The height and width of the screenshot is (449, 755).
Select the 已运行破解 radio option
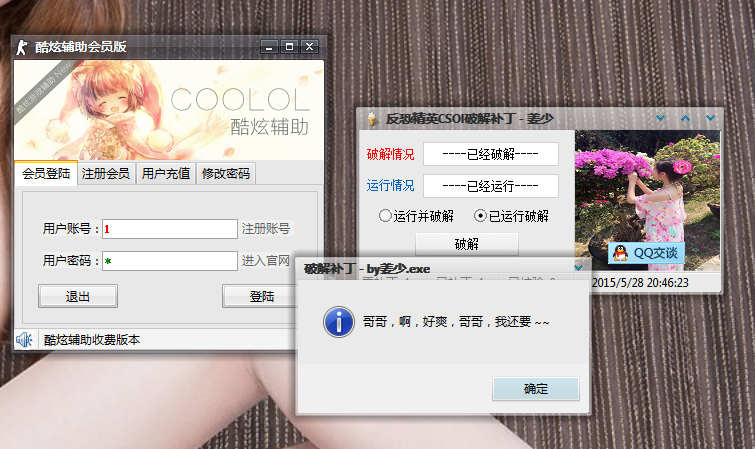[x=480, y=215]
